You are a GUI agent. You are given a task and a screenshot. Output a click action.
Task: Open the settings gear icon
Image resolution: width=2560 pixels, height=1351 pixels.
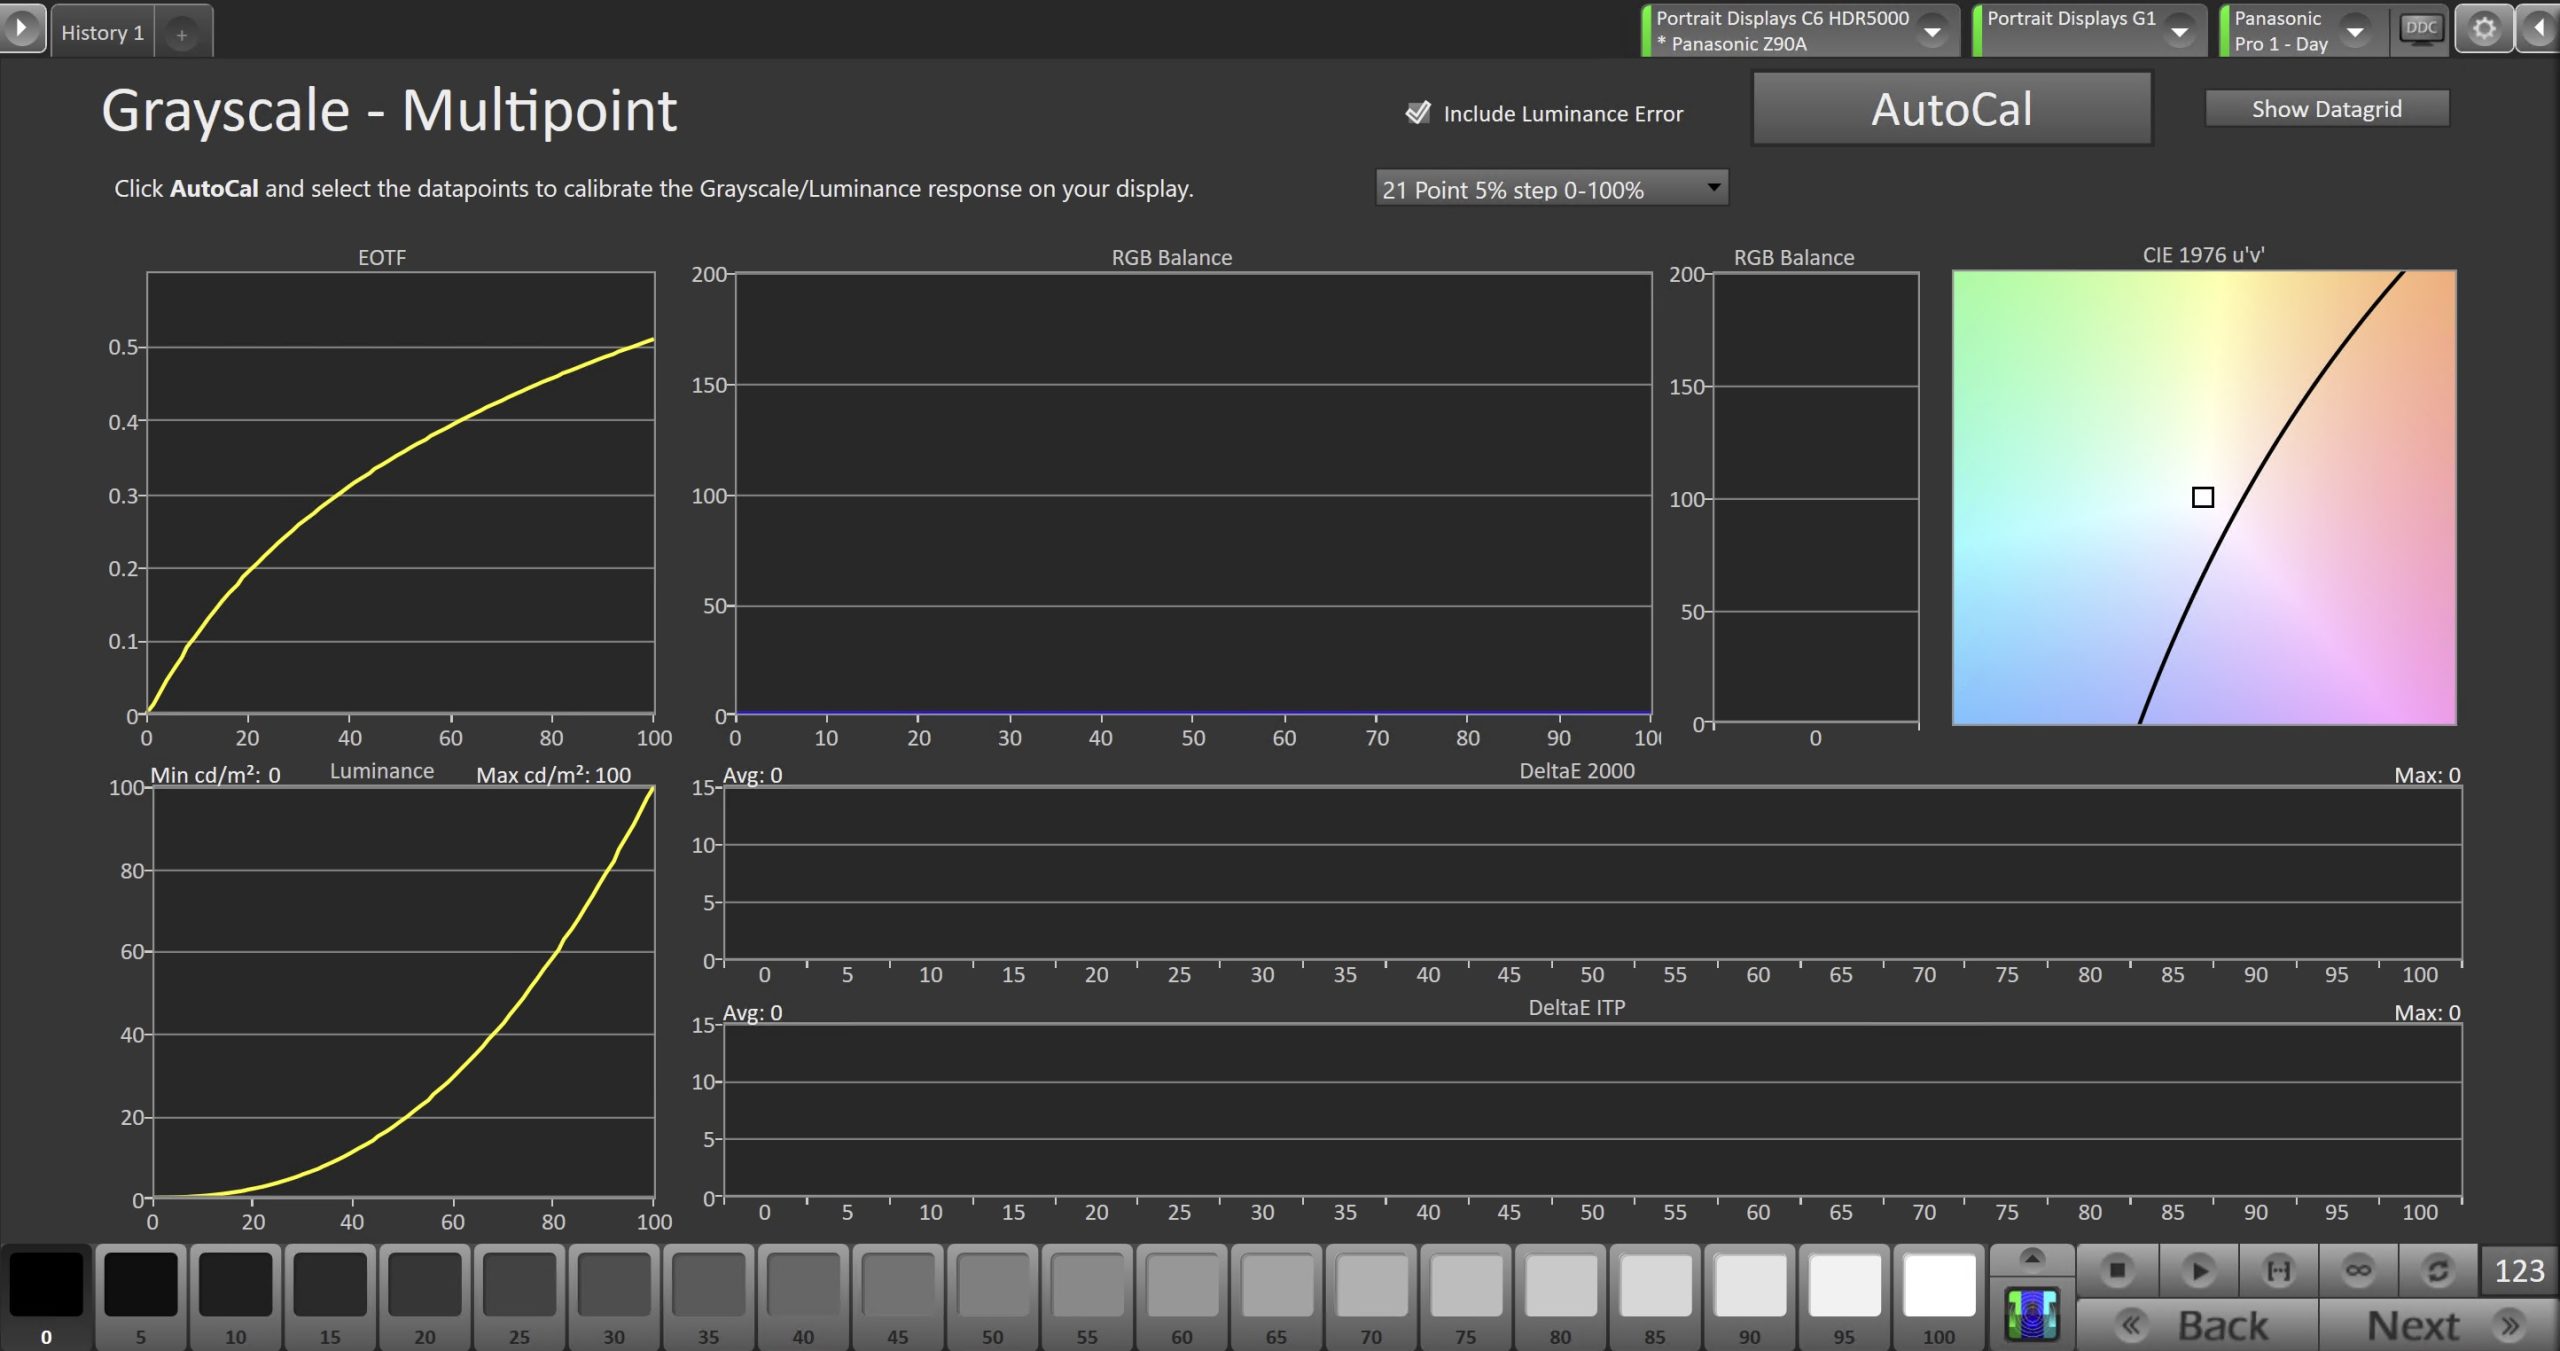click(2484, 29)
